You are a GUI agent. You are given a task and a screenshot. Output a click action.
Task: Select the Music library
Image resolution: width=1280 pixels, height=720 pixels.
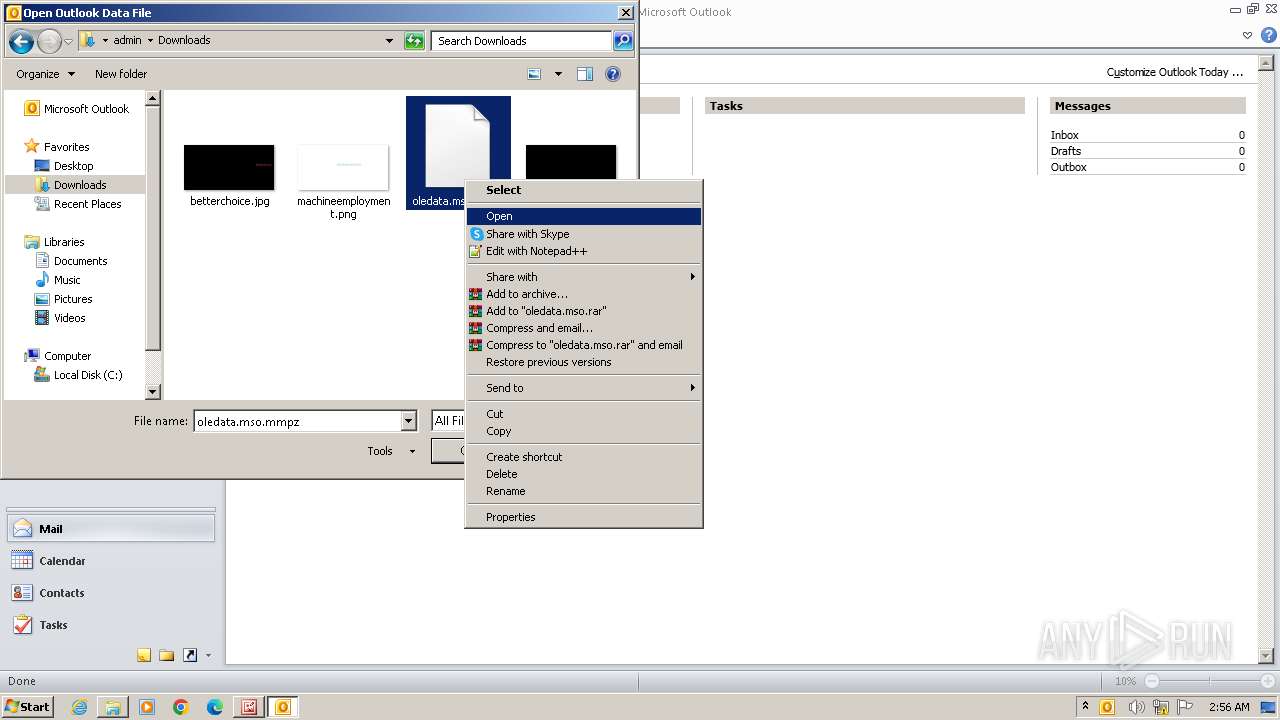tap(58, 280)
